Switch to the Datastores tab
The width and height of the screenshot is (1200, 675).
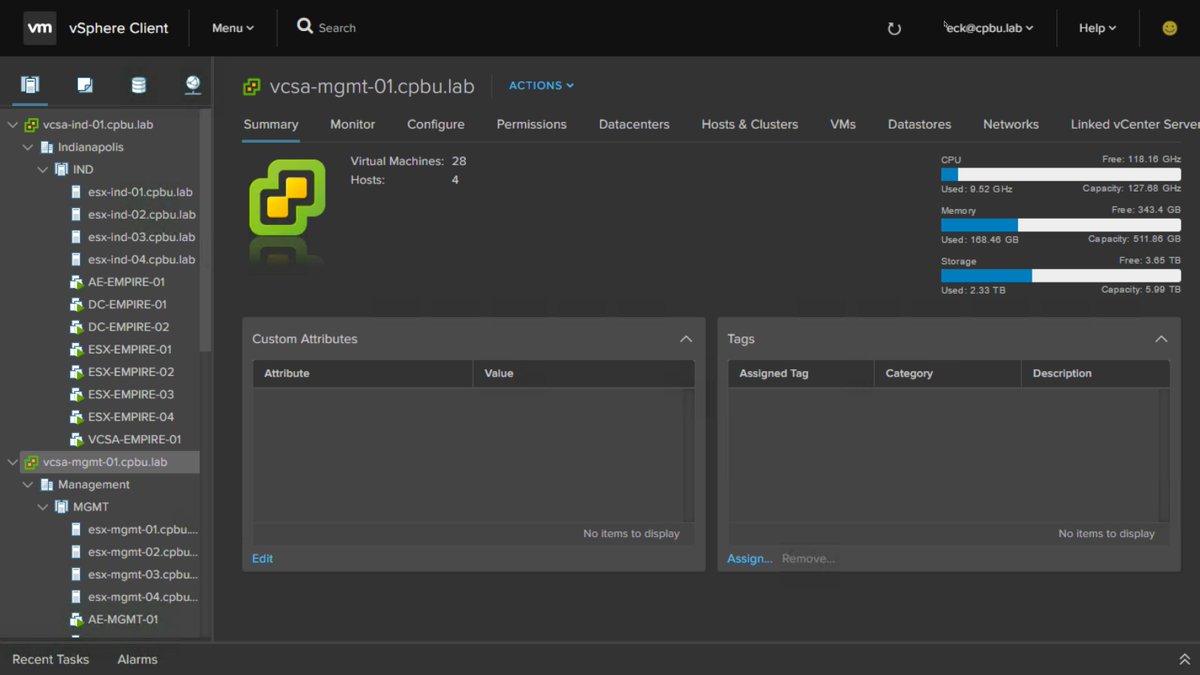[x=919, y=124]
